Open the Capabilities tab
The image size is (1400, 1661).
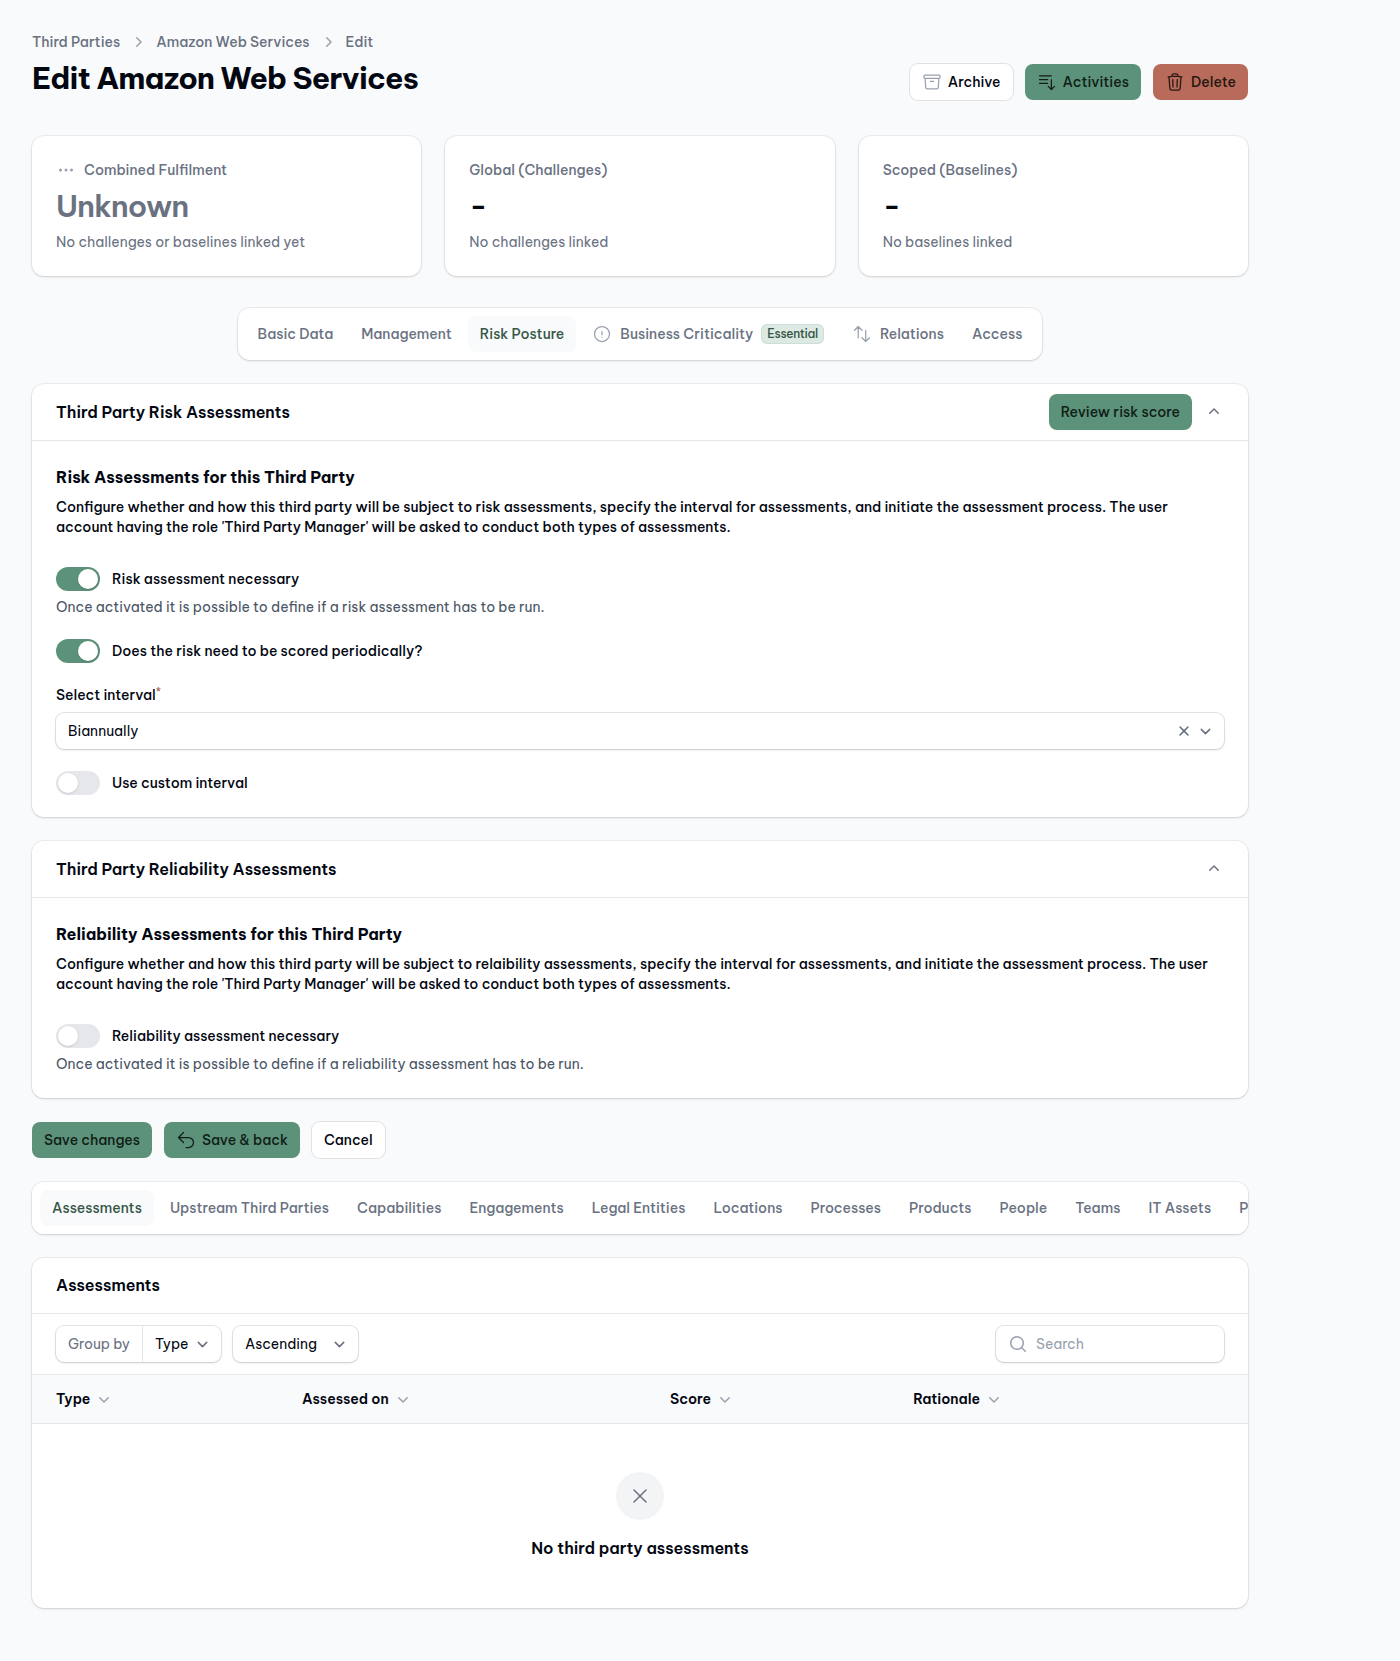399,1208
